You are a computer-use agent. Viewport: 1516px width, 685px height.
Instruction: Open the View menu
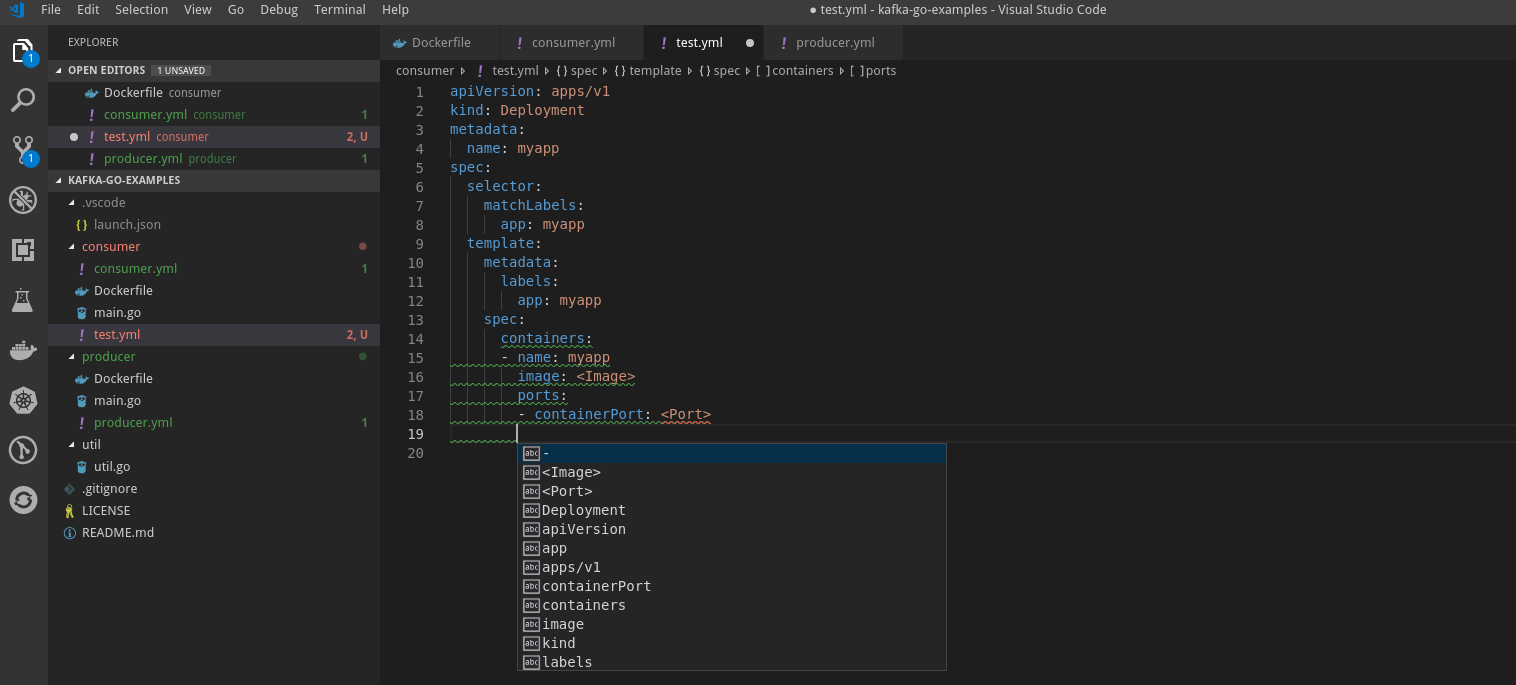[x=198, y=10]
